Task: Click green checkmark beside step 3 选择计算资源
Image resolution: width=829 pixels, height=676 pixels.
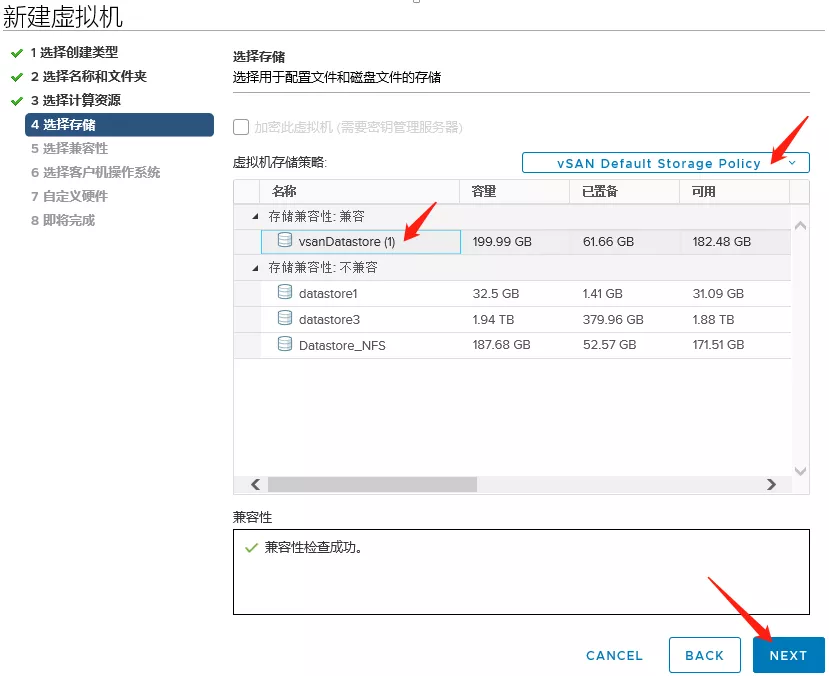Action: click(16, 101)
